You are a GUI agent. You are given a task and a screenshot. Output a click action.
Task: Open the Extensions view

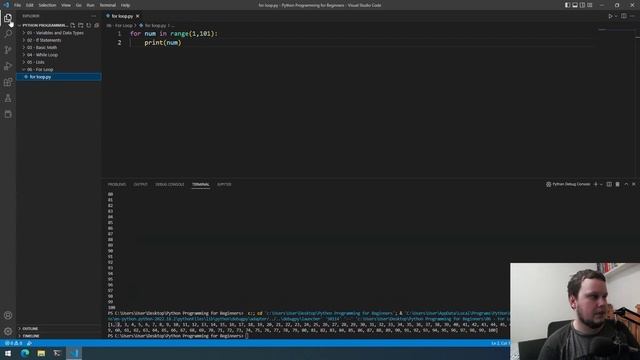click(8, 82)
